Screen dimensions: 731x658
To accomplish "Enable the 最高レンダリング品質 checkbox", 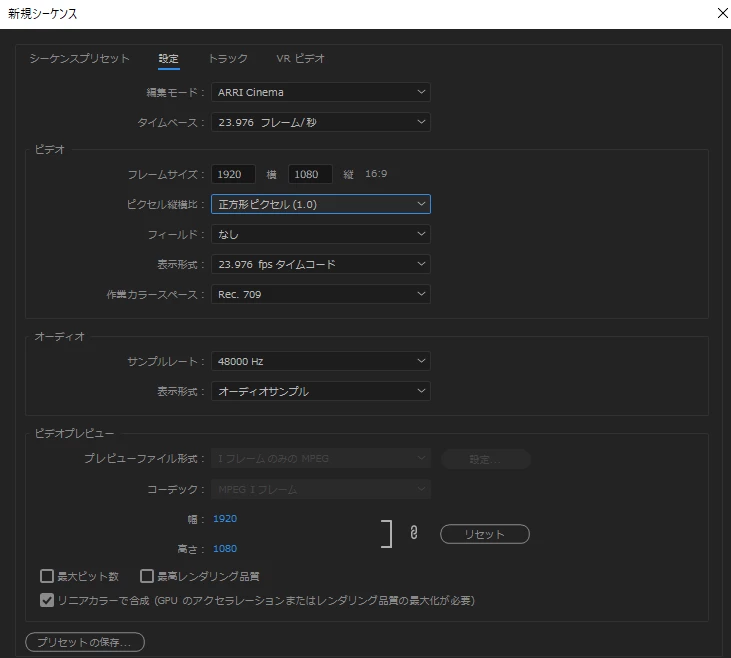I will (x=147, y=576).
